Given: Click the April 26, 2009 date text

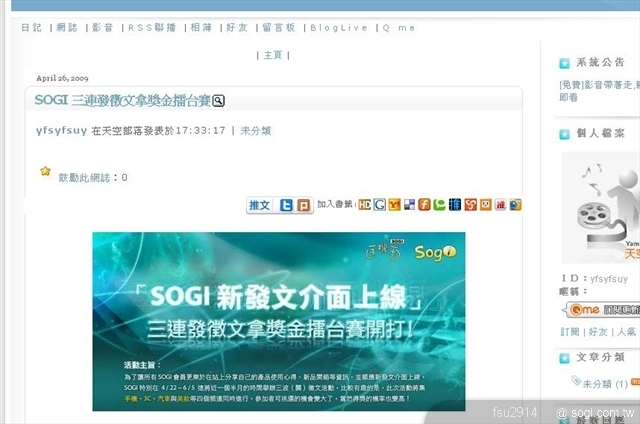Looking at the screenshot, I should 62,78.
